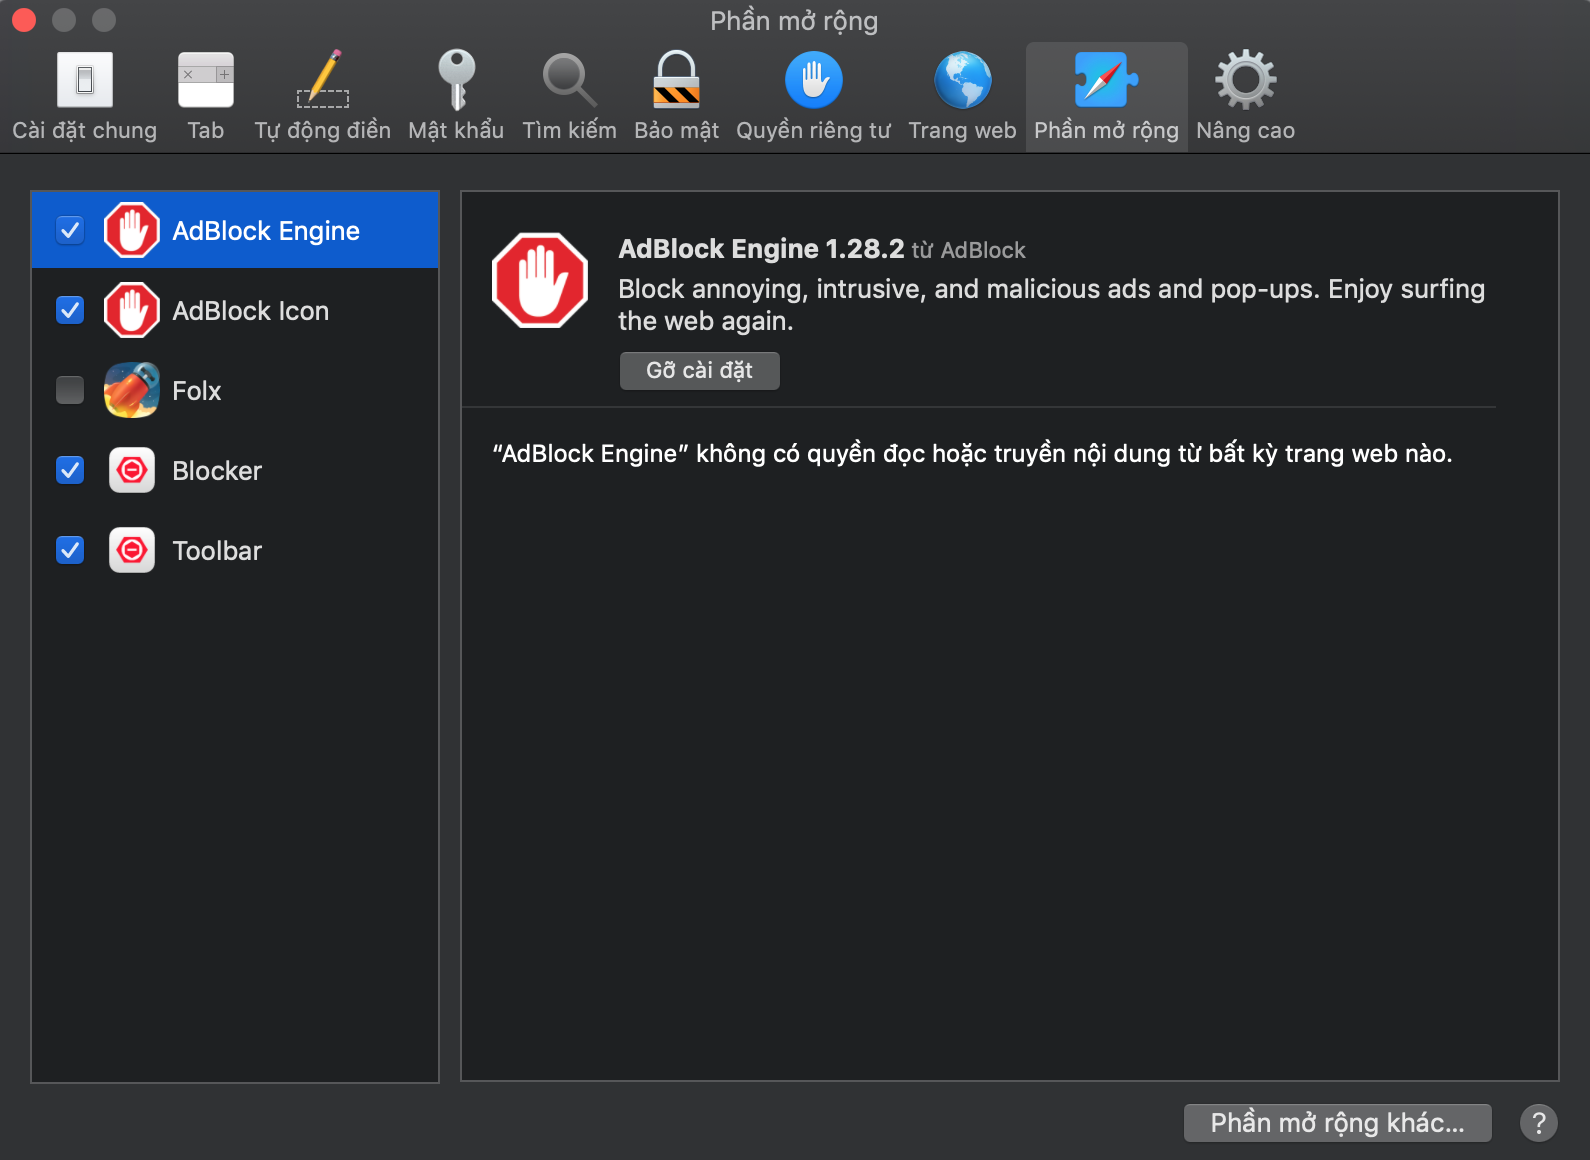Click the "AdBlock Engine 1.28.2" title text

(x=761, y=249)
